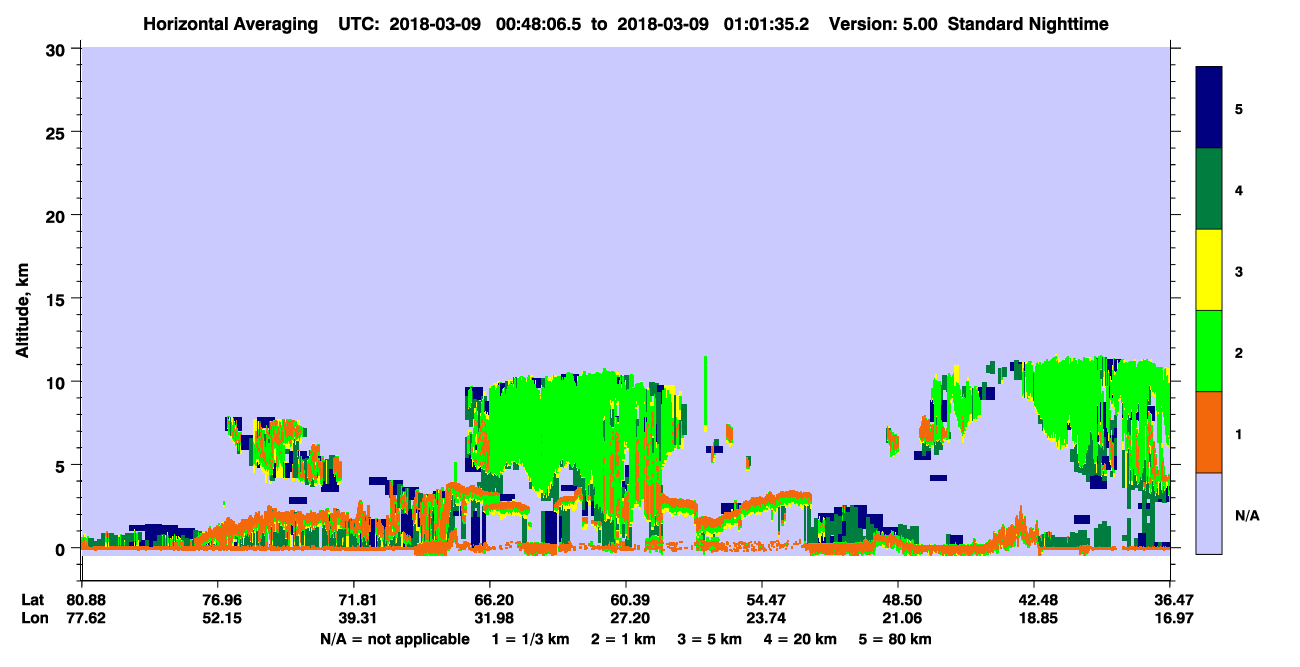Click the y-axis tick label 15
The height and width of the screenshot is (667, 1300).
(x=58, y=299)
